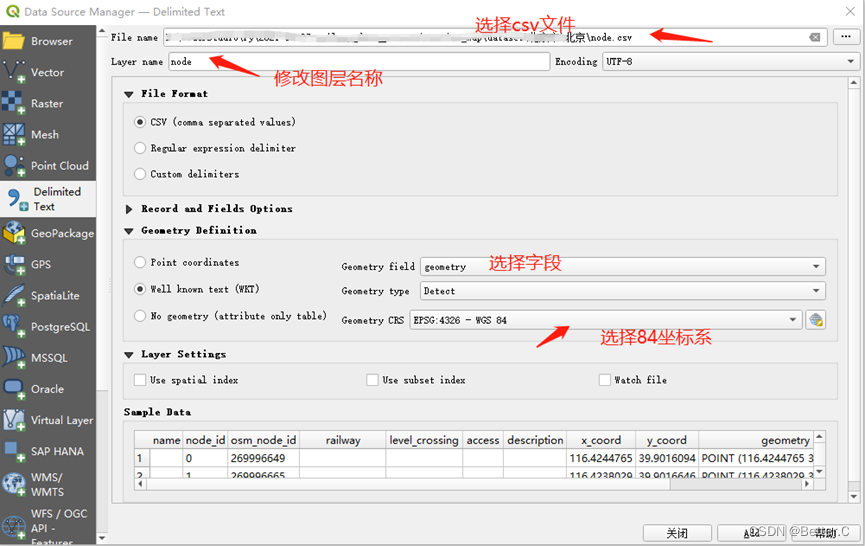Image resolution: width=865 pixels, height=546 pixels.
Task: Collapse the Layer Settings section
Action: pyautogui.click(x=129, y=355)
